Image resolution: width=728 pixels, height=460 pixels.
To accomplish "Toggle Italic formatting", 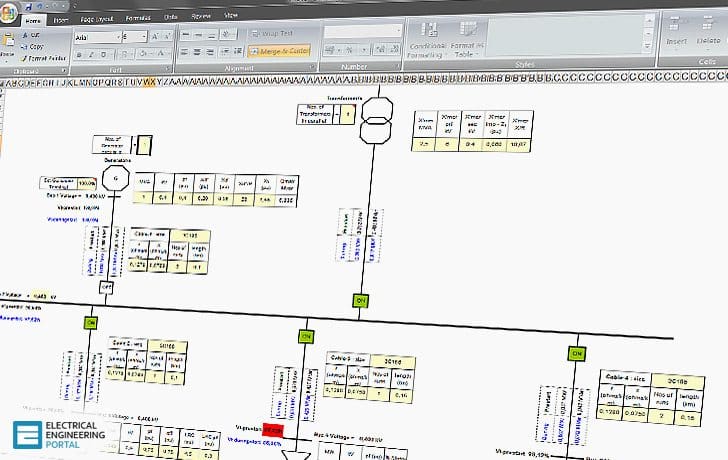I will tap(91, 55).
